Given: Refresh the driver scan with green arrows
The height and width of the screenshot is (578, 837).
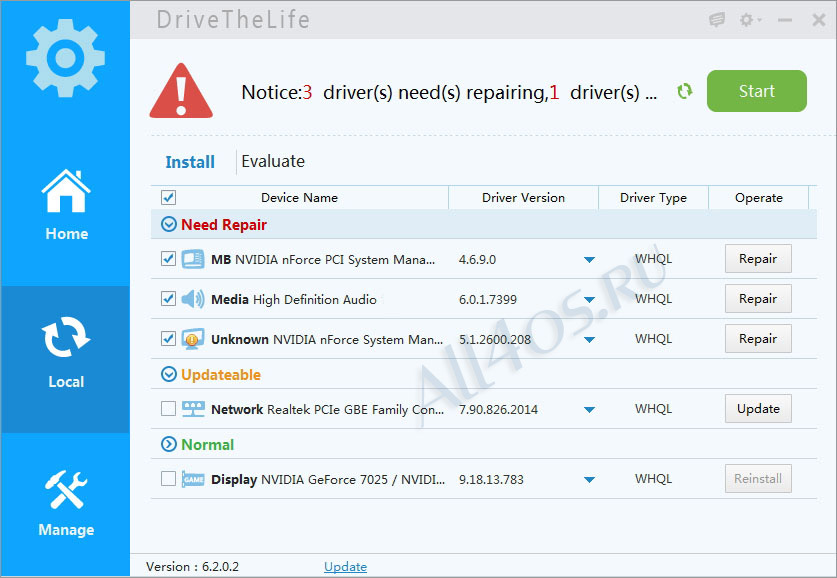Looking at the screenshot, I should [x=684, y=91].
